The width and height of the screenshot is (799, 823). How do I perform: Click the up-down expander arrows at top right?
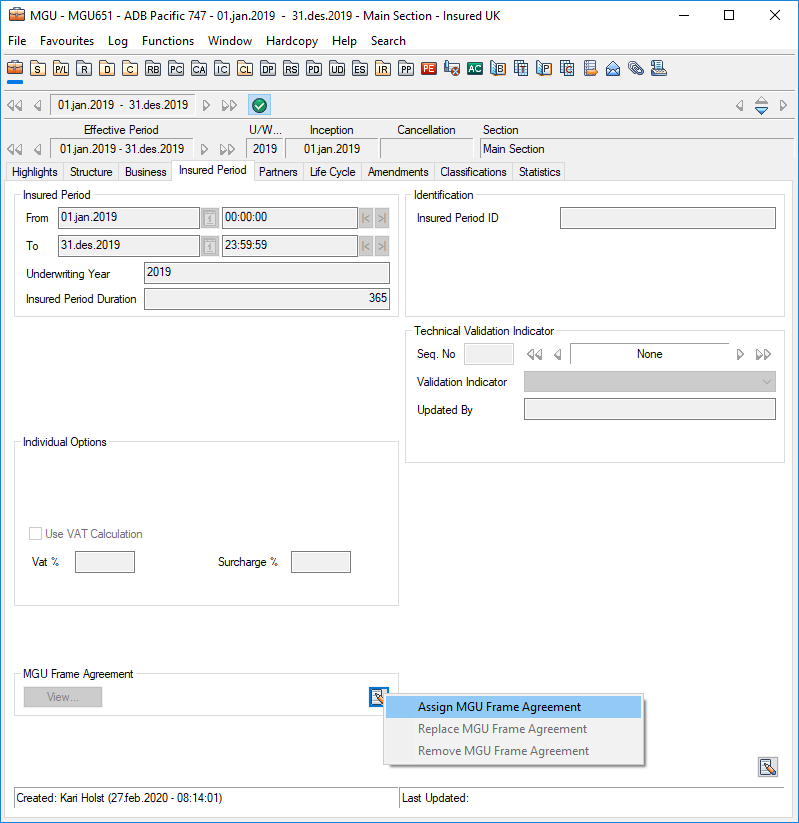coord(761,105)
